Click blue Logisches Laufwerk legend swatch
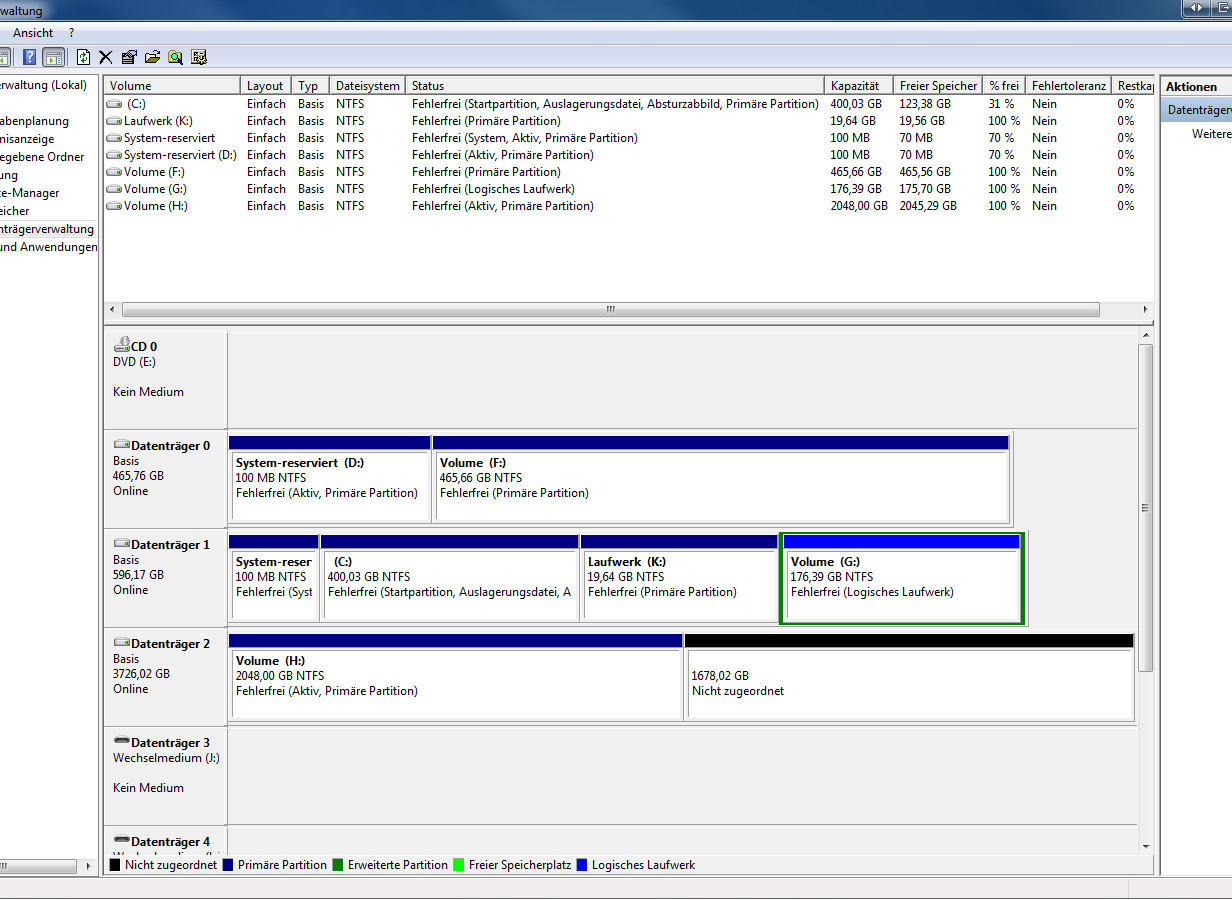Viewport: 1232px width, 900px height. [x=582, y=865]
